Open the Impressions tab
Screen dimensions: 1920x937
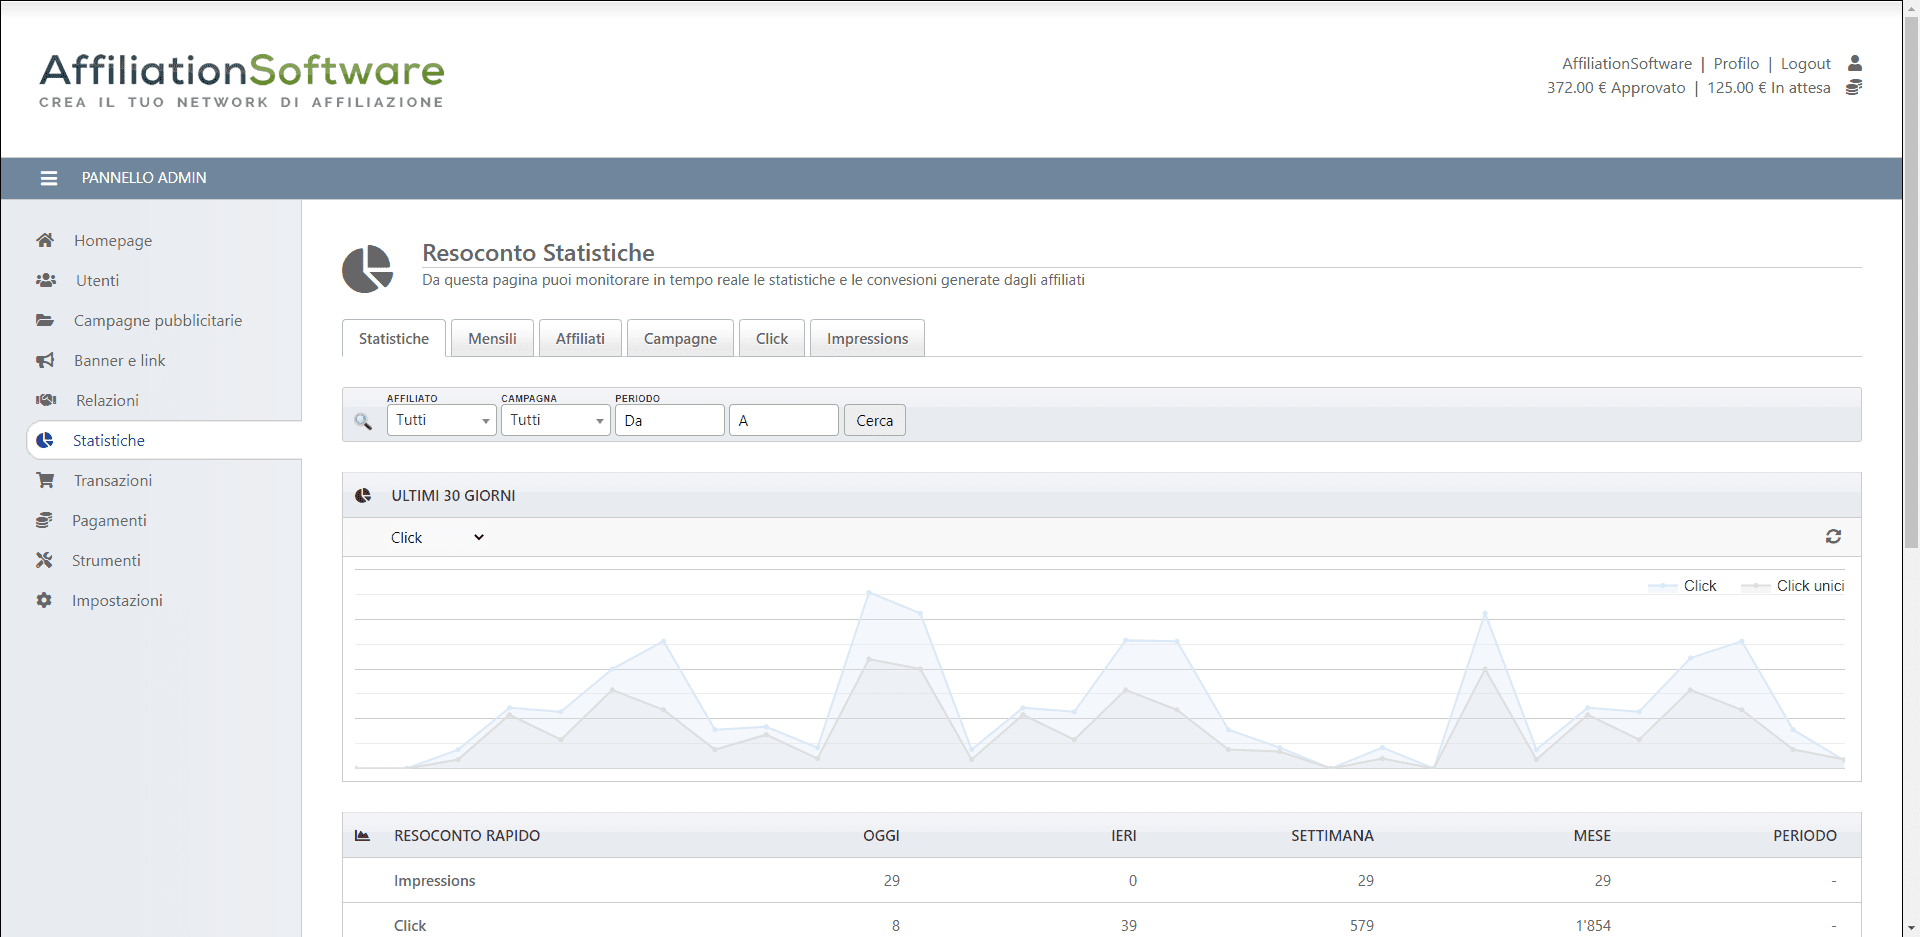point(867,339)
